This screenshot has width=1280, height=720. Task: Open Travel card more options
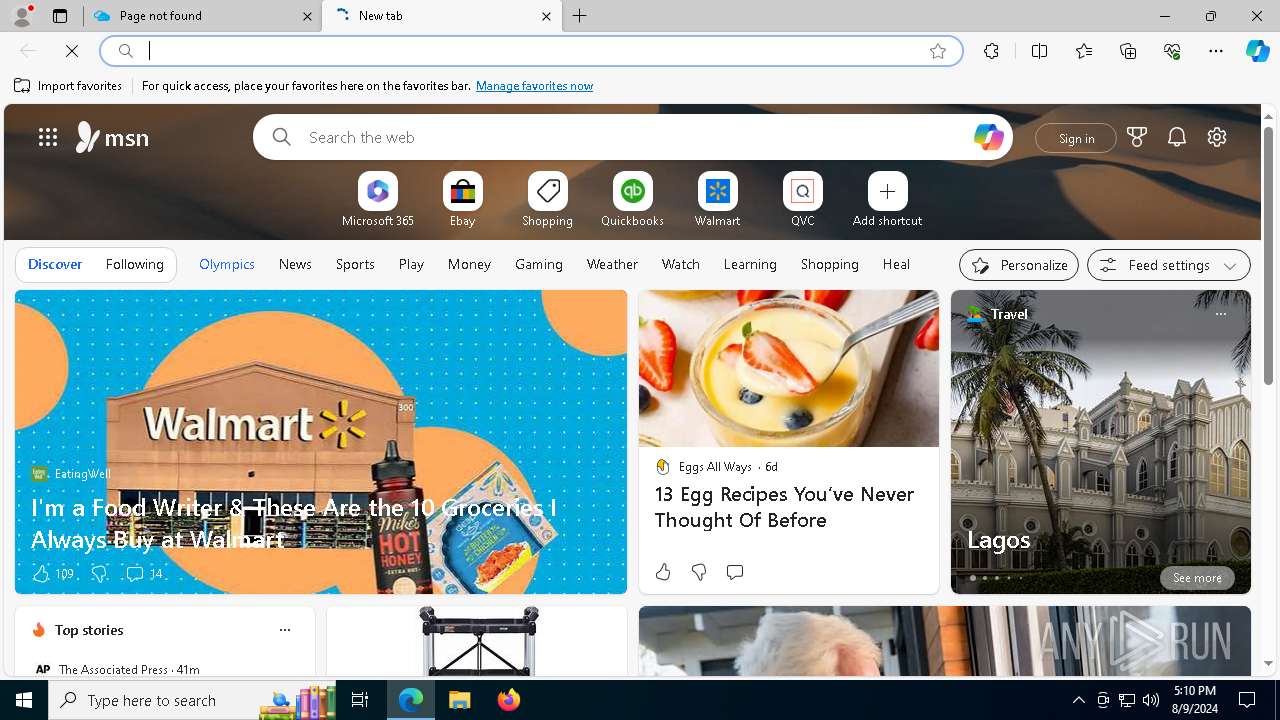tap(1220, 314)
